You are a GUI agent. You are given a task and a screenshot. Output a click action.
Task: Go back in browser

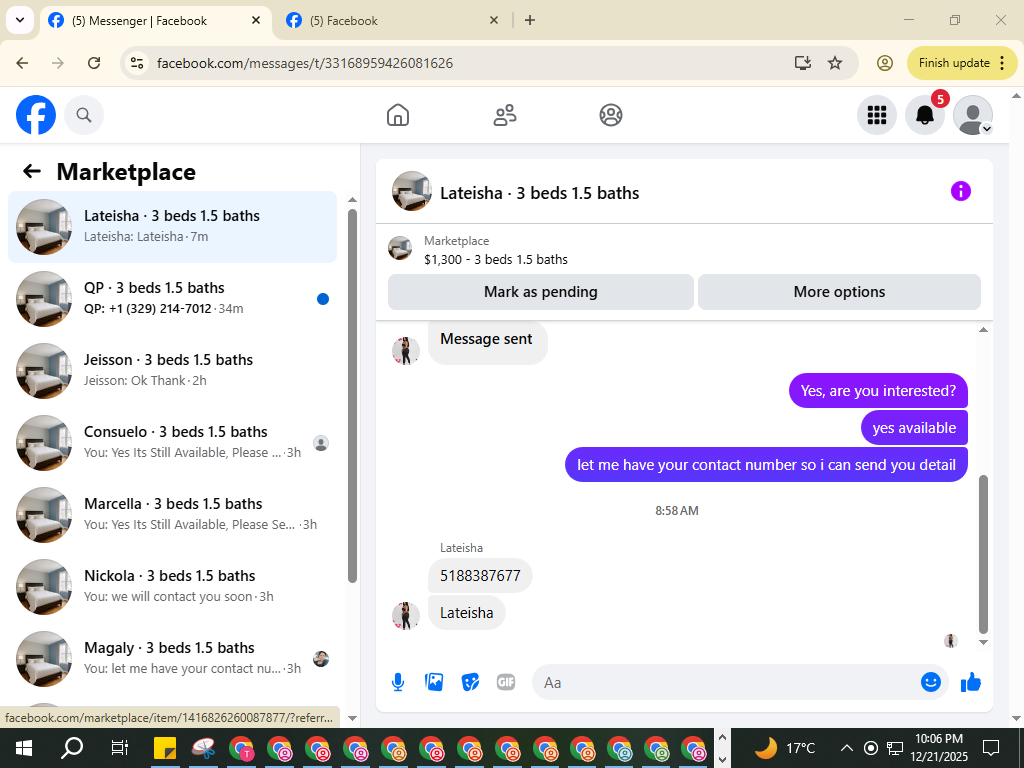[22, 63]
